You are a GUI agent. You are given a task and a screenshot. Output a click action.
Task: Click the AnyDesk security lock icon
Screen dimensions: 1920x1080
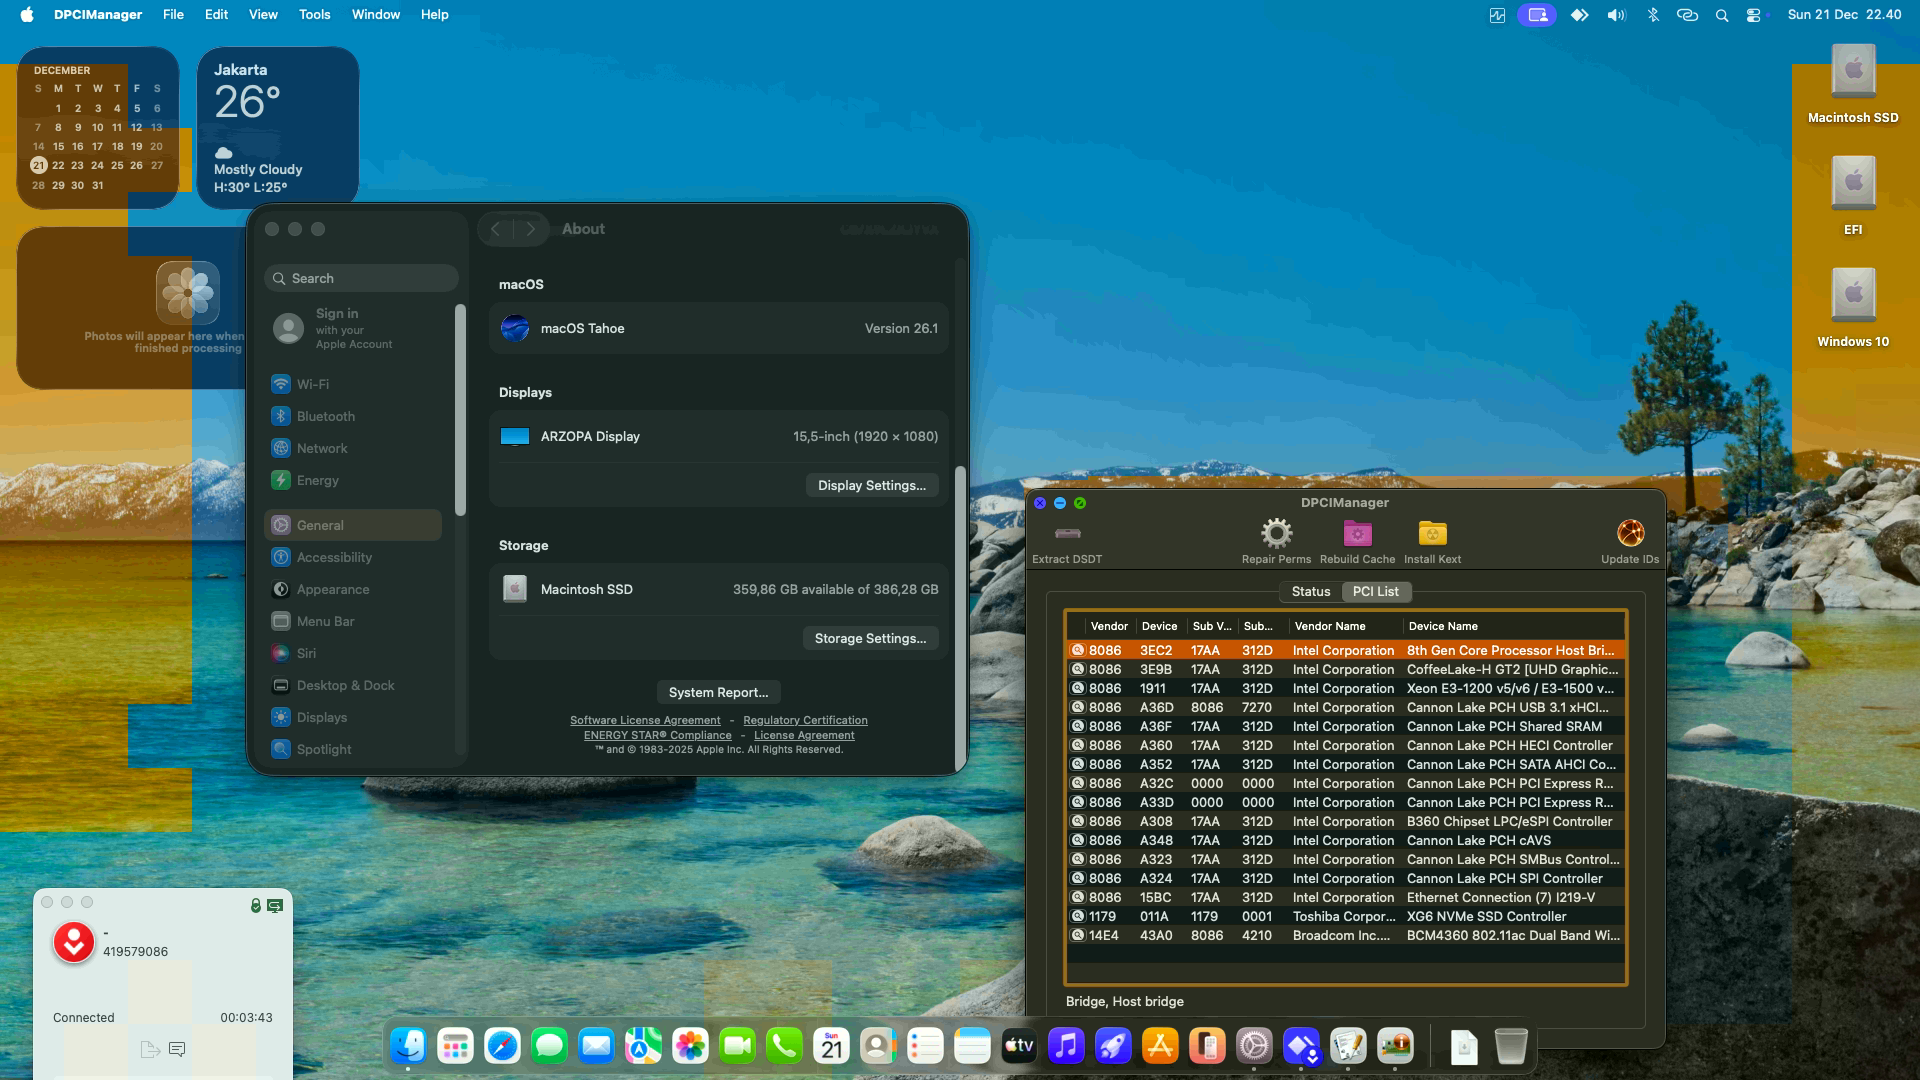256,905
